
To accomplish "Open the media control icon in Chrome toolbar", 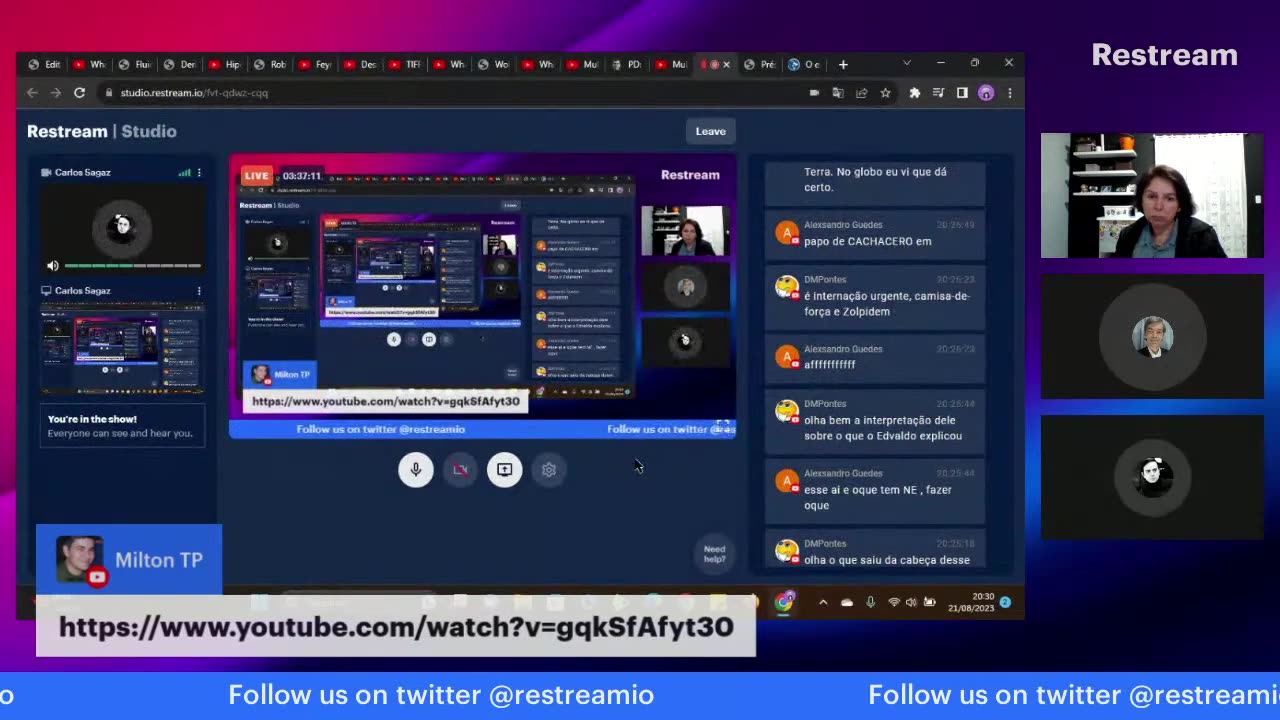I will (x=938, y=93).
